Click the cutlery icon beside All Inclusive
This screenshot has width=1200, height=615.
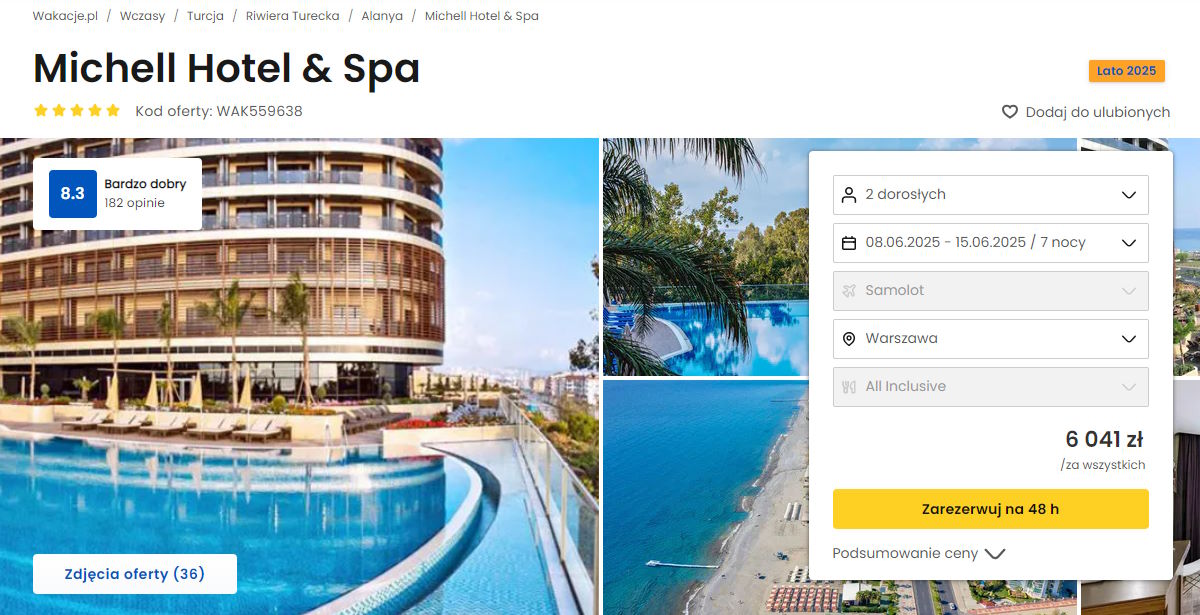click(849, 386)
